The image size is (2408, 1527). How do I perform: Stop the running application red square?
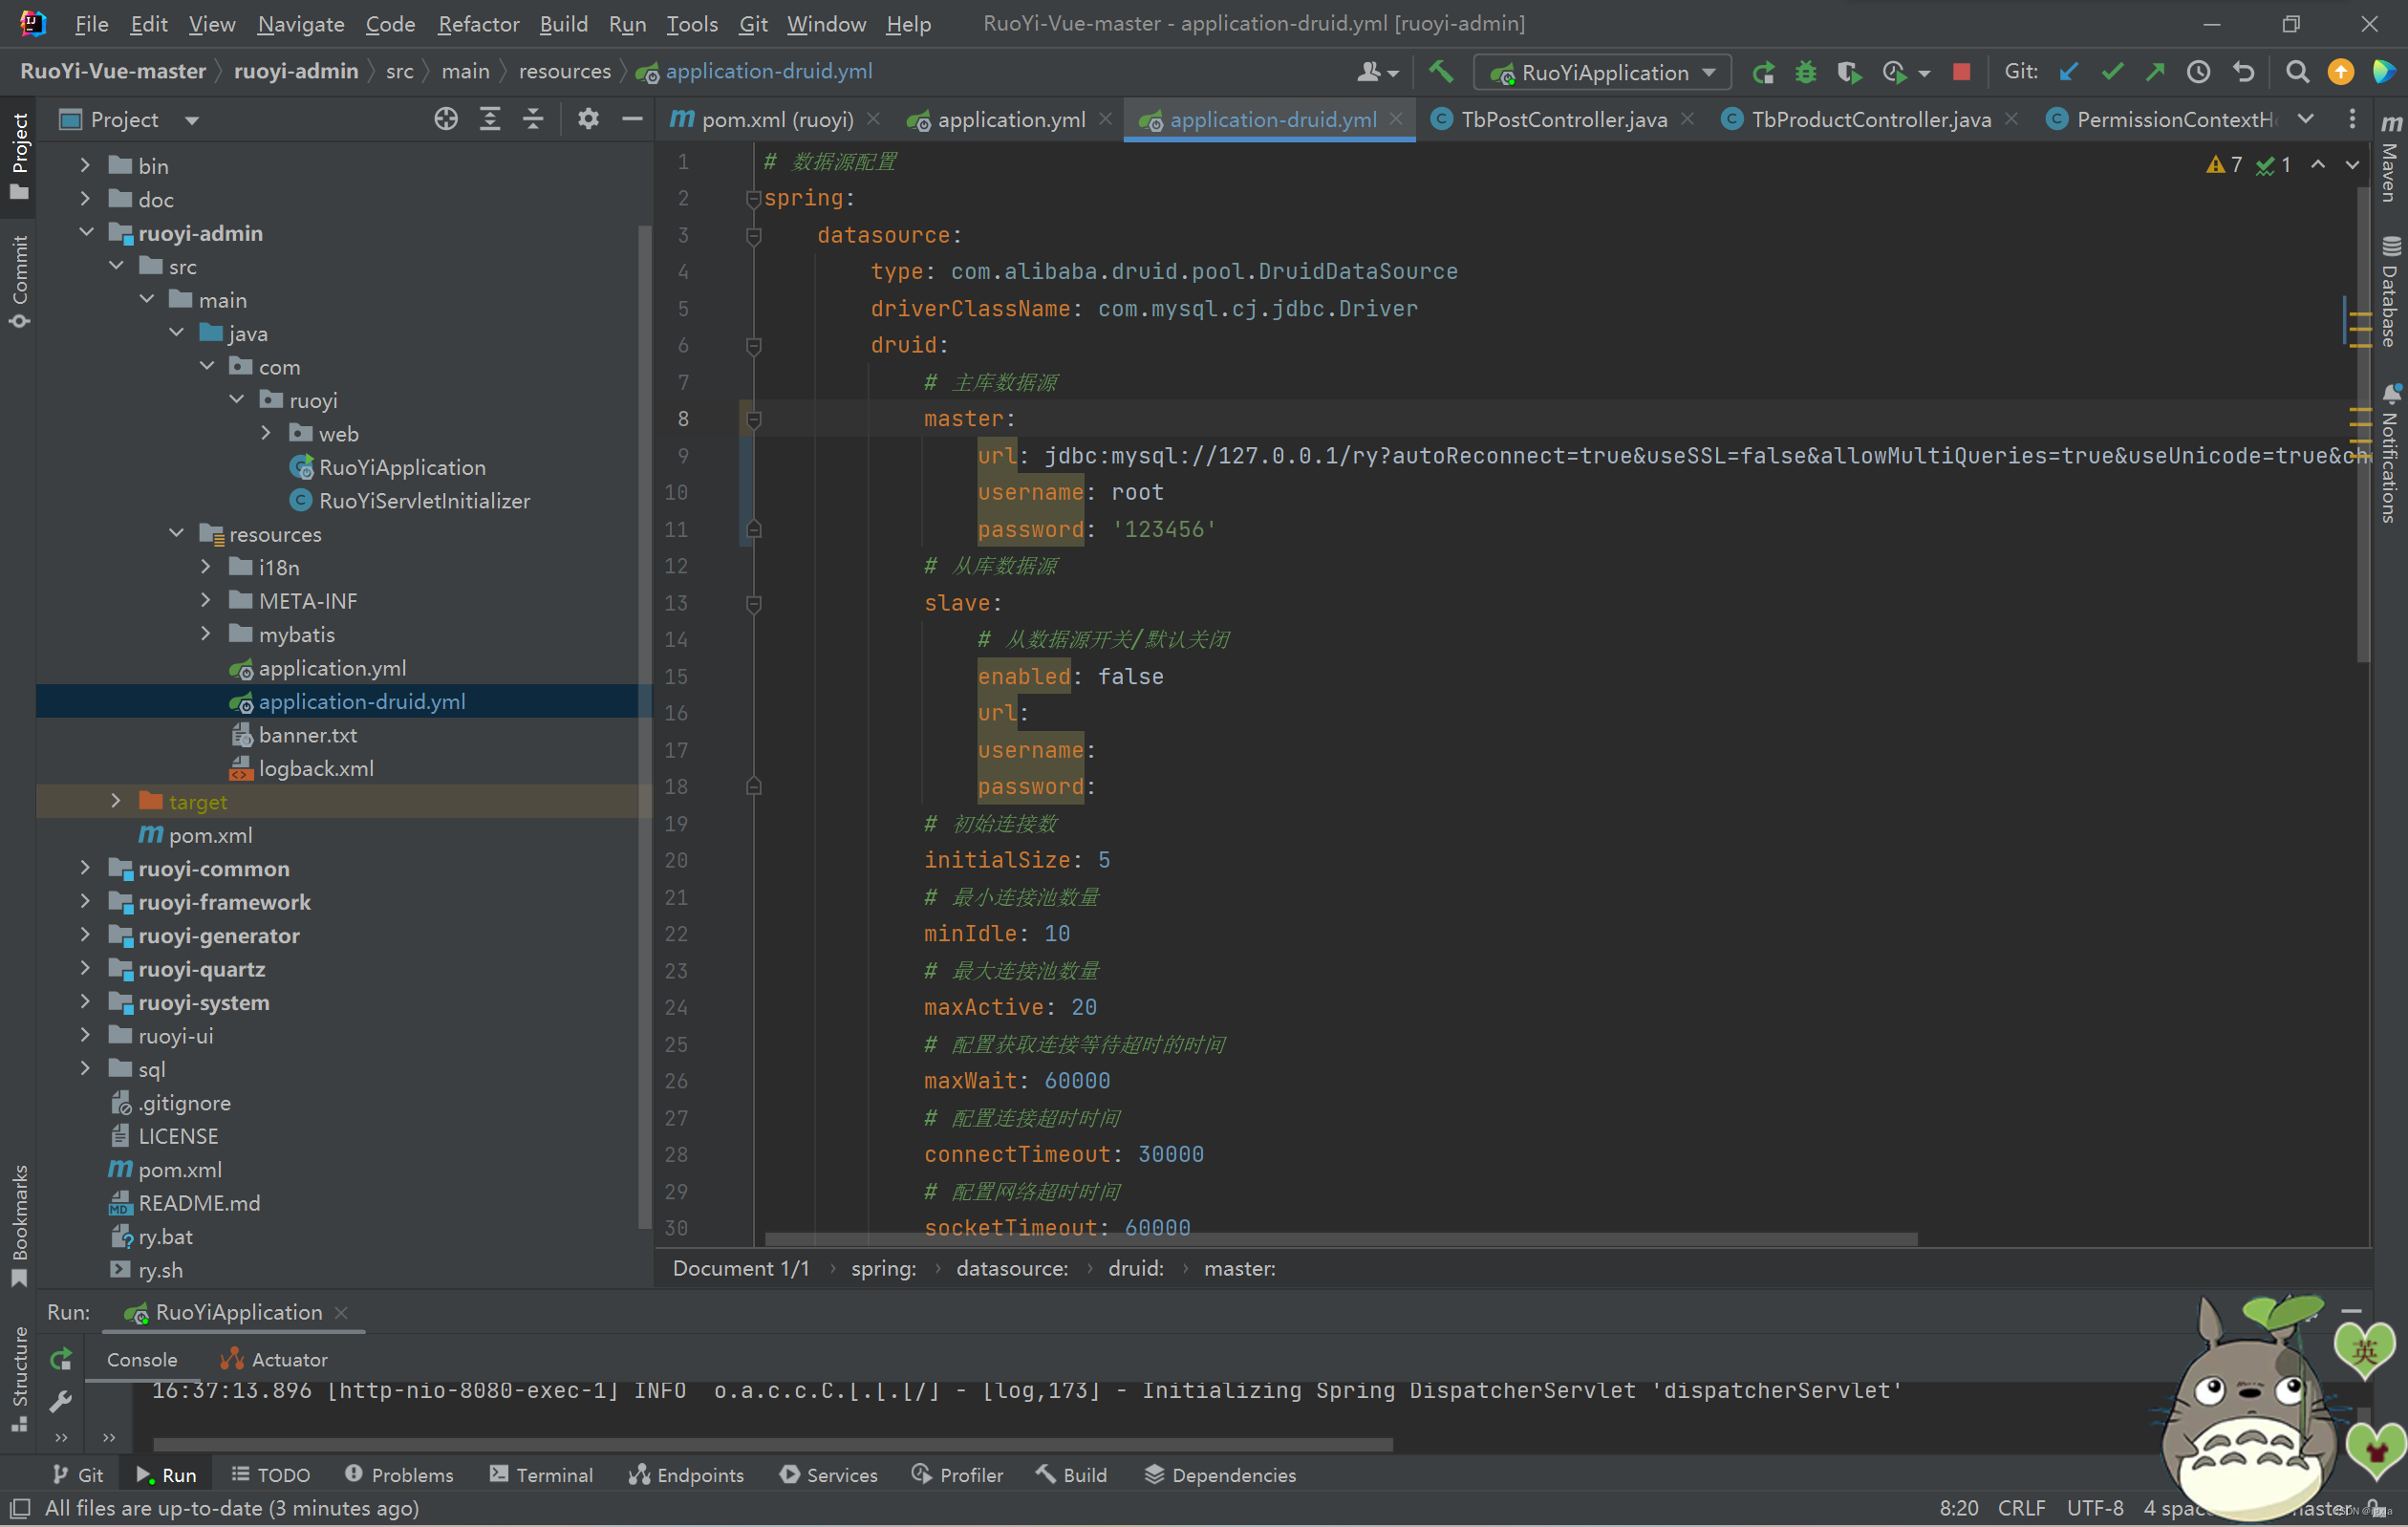pos(1961,72)
